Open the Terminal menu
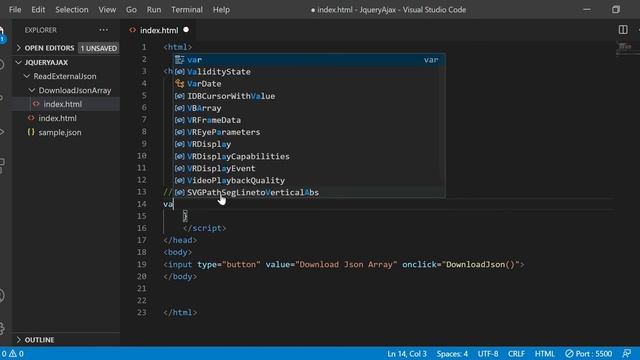640x360 pixels. click(x=187, y=9)
